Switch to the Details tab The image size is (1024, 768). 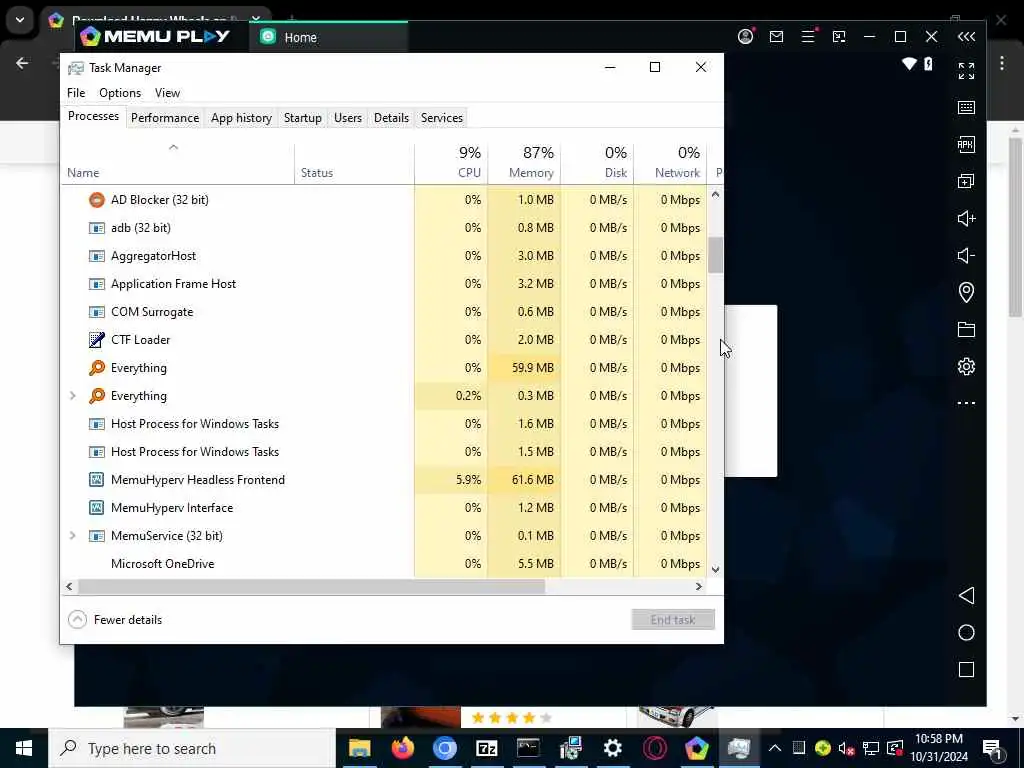coord(391,118)
